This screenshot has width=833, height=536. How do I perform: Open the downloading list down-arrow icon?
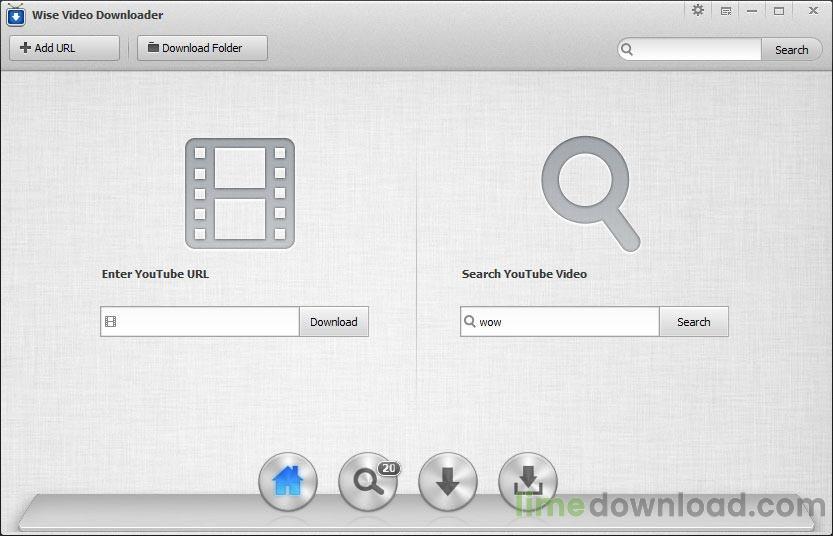447,481
